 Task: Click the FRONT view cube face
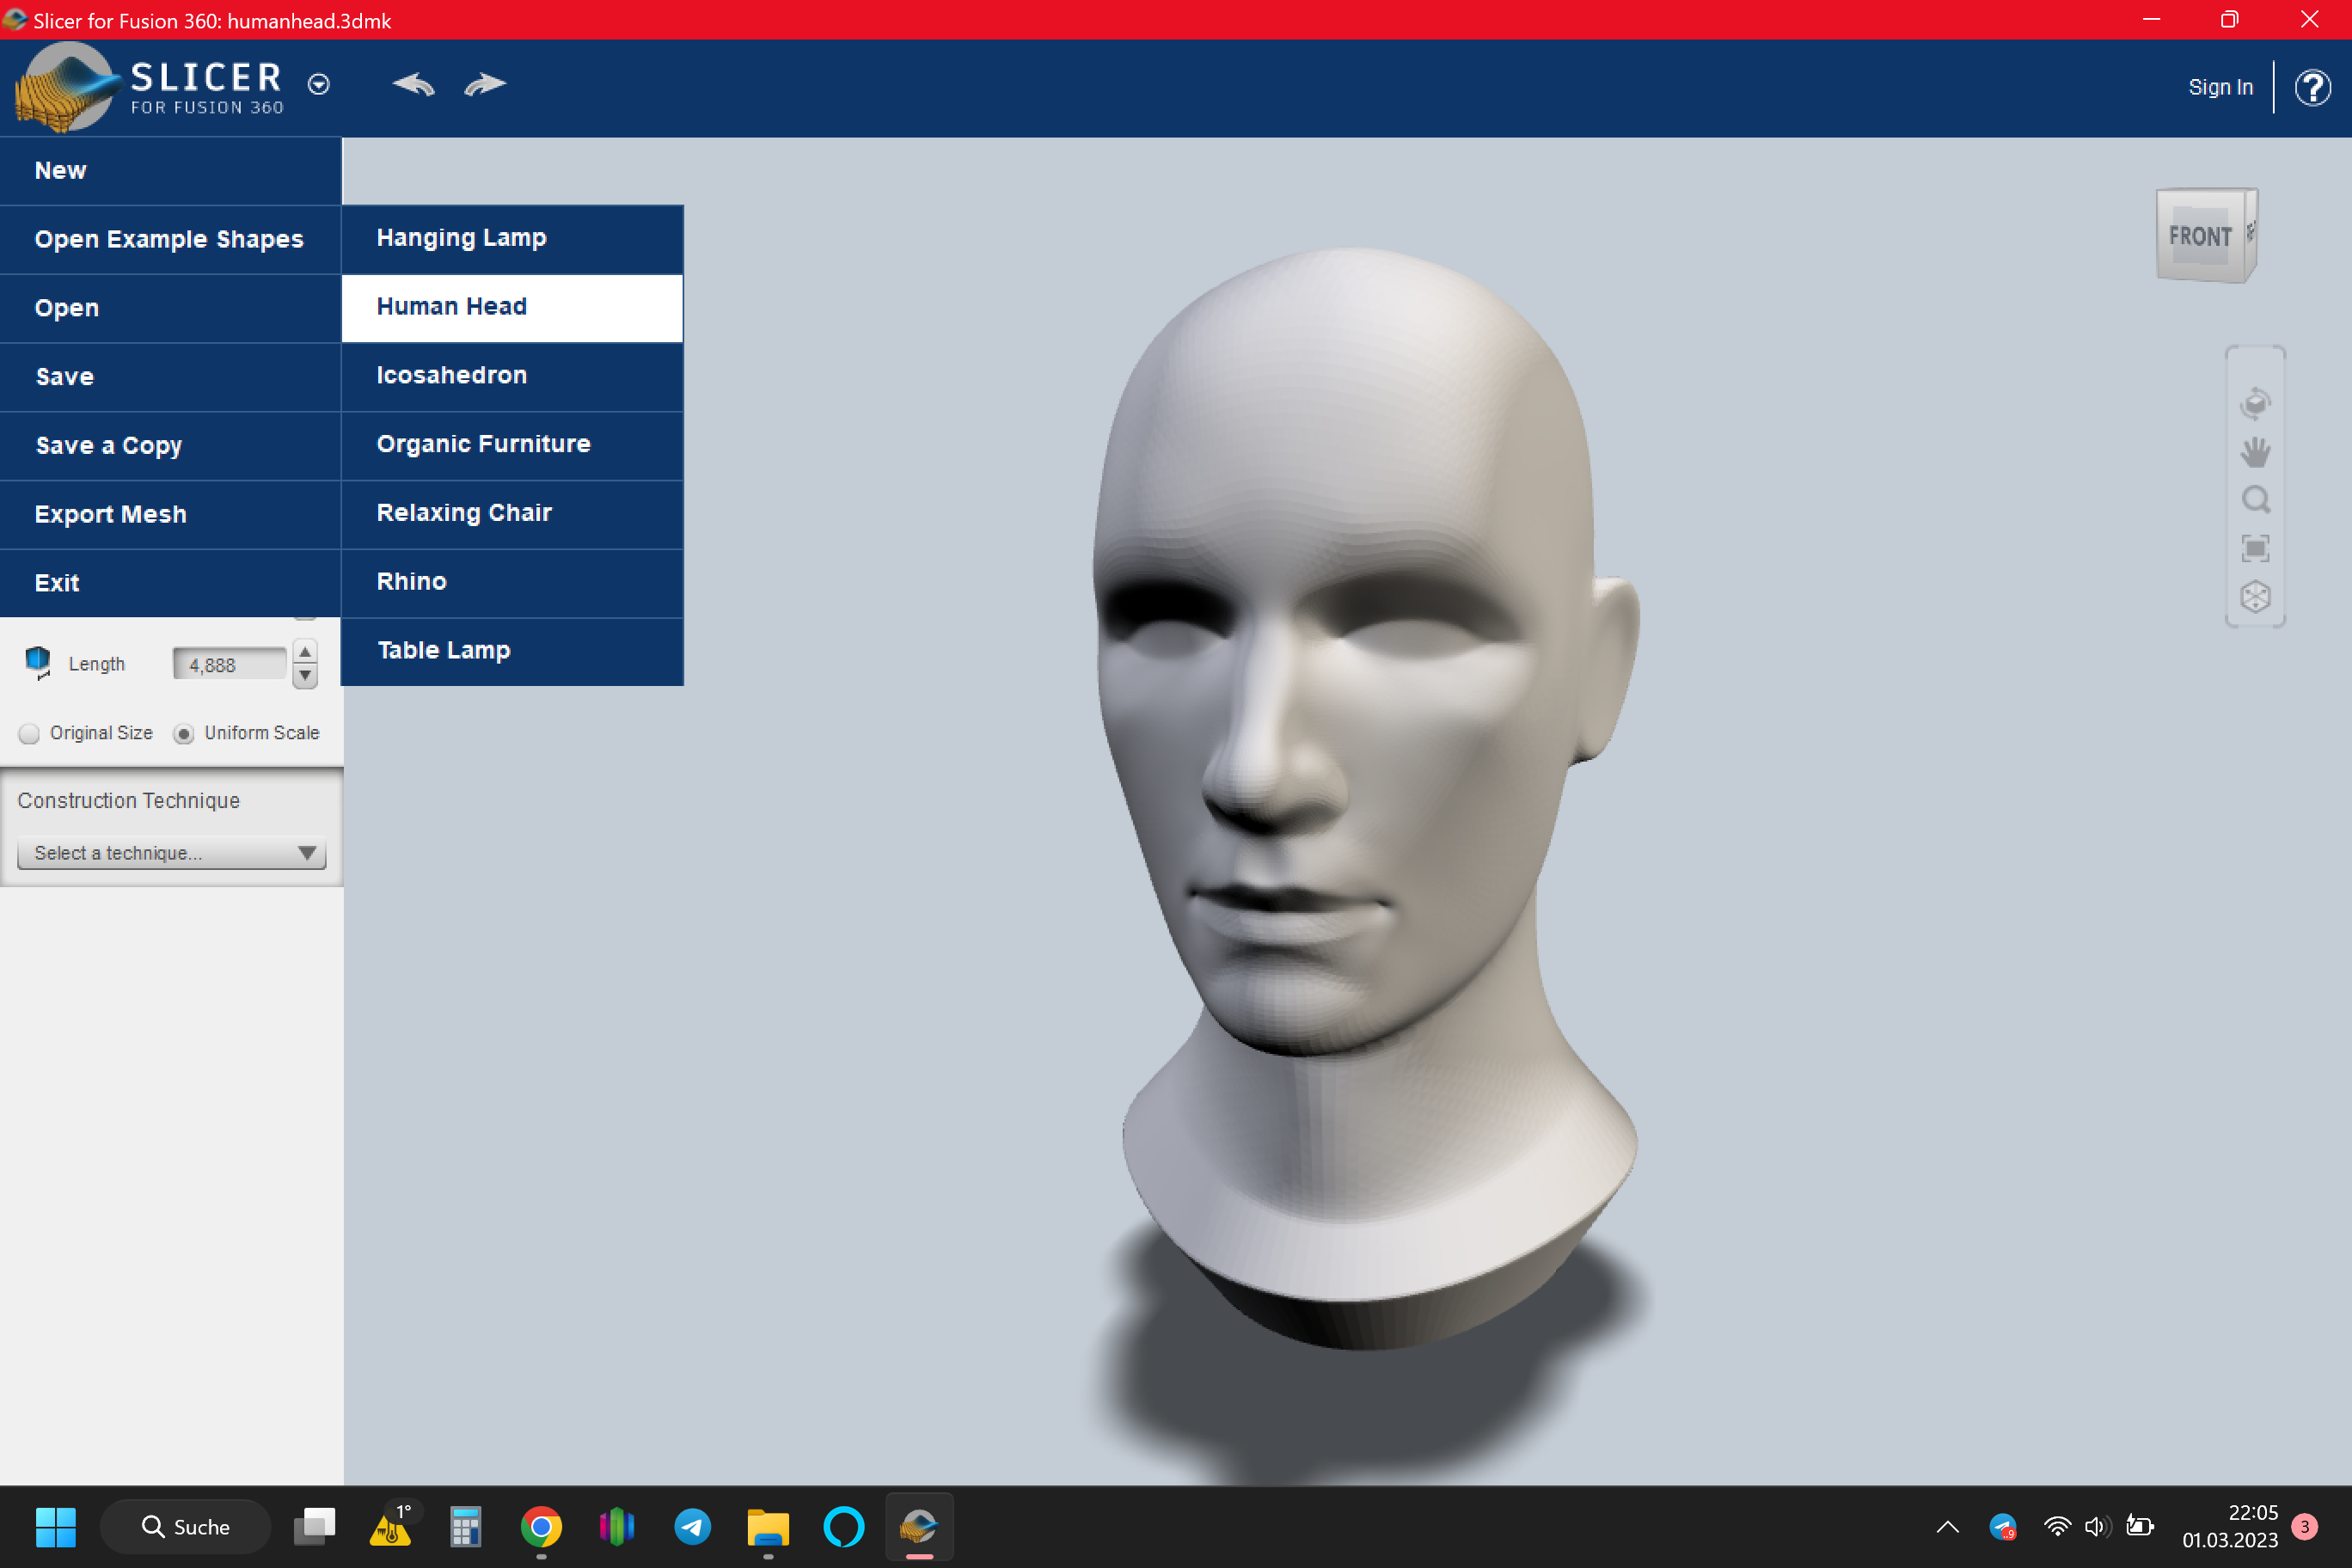point(2199,237)
